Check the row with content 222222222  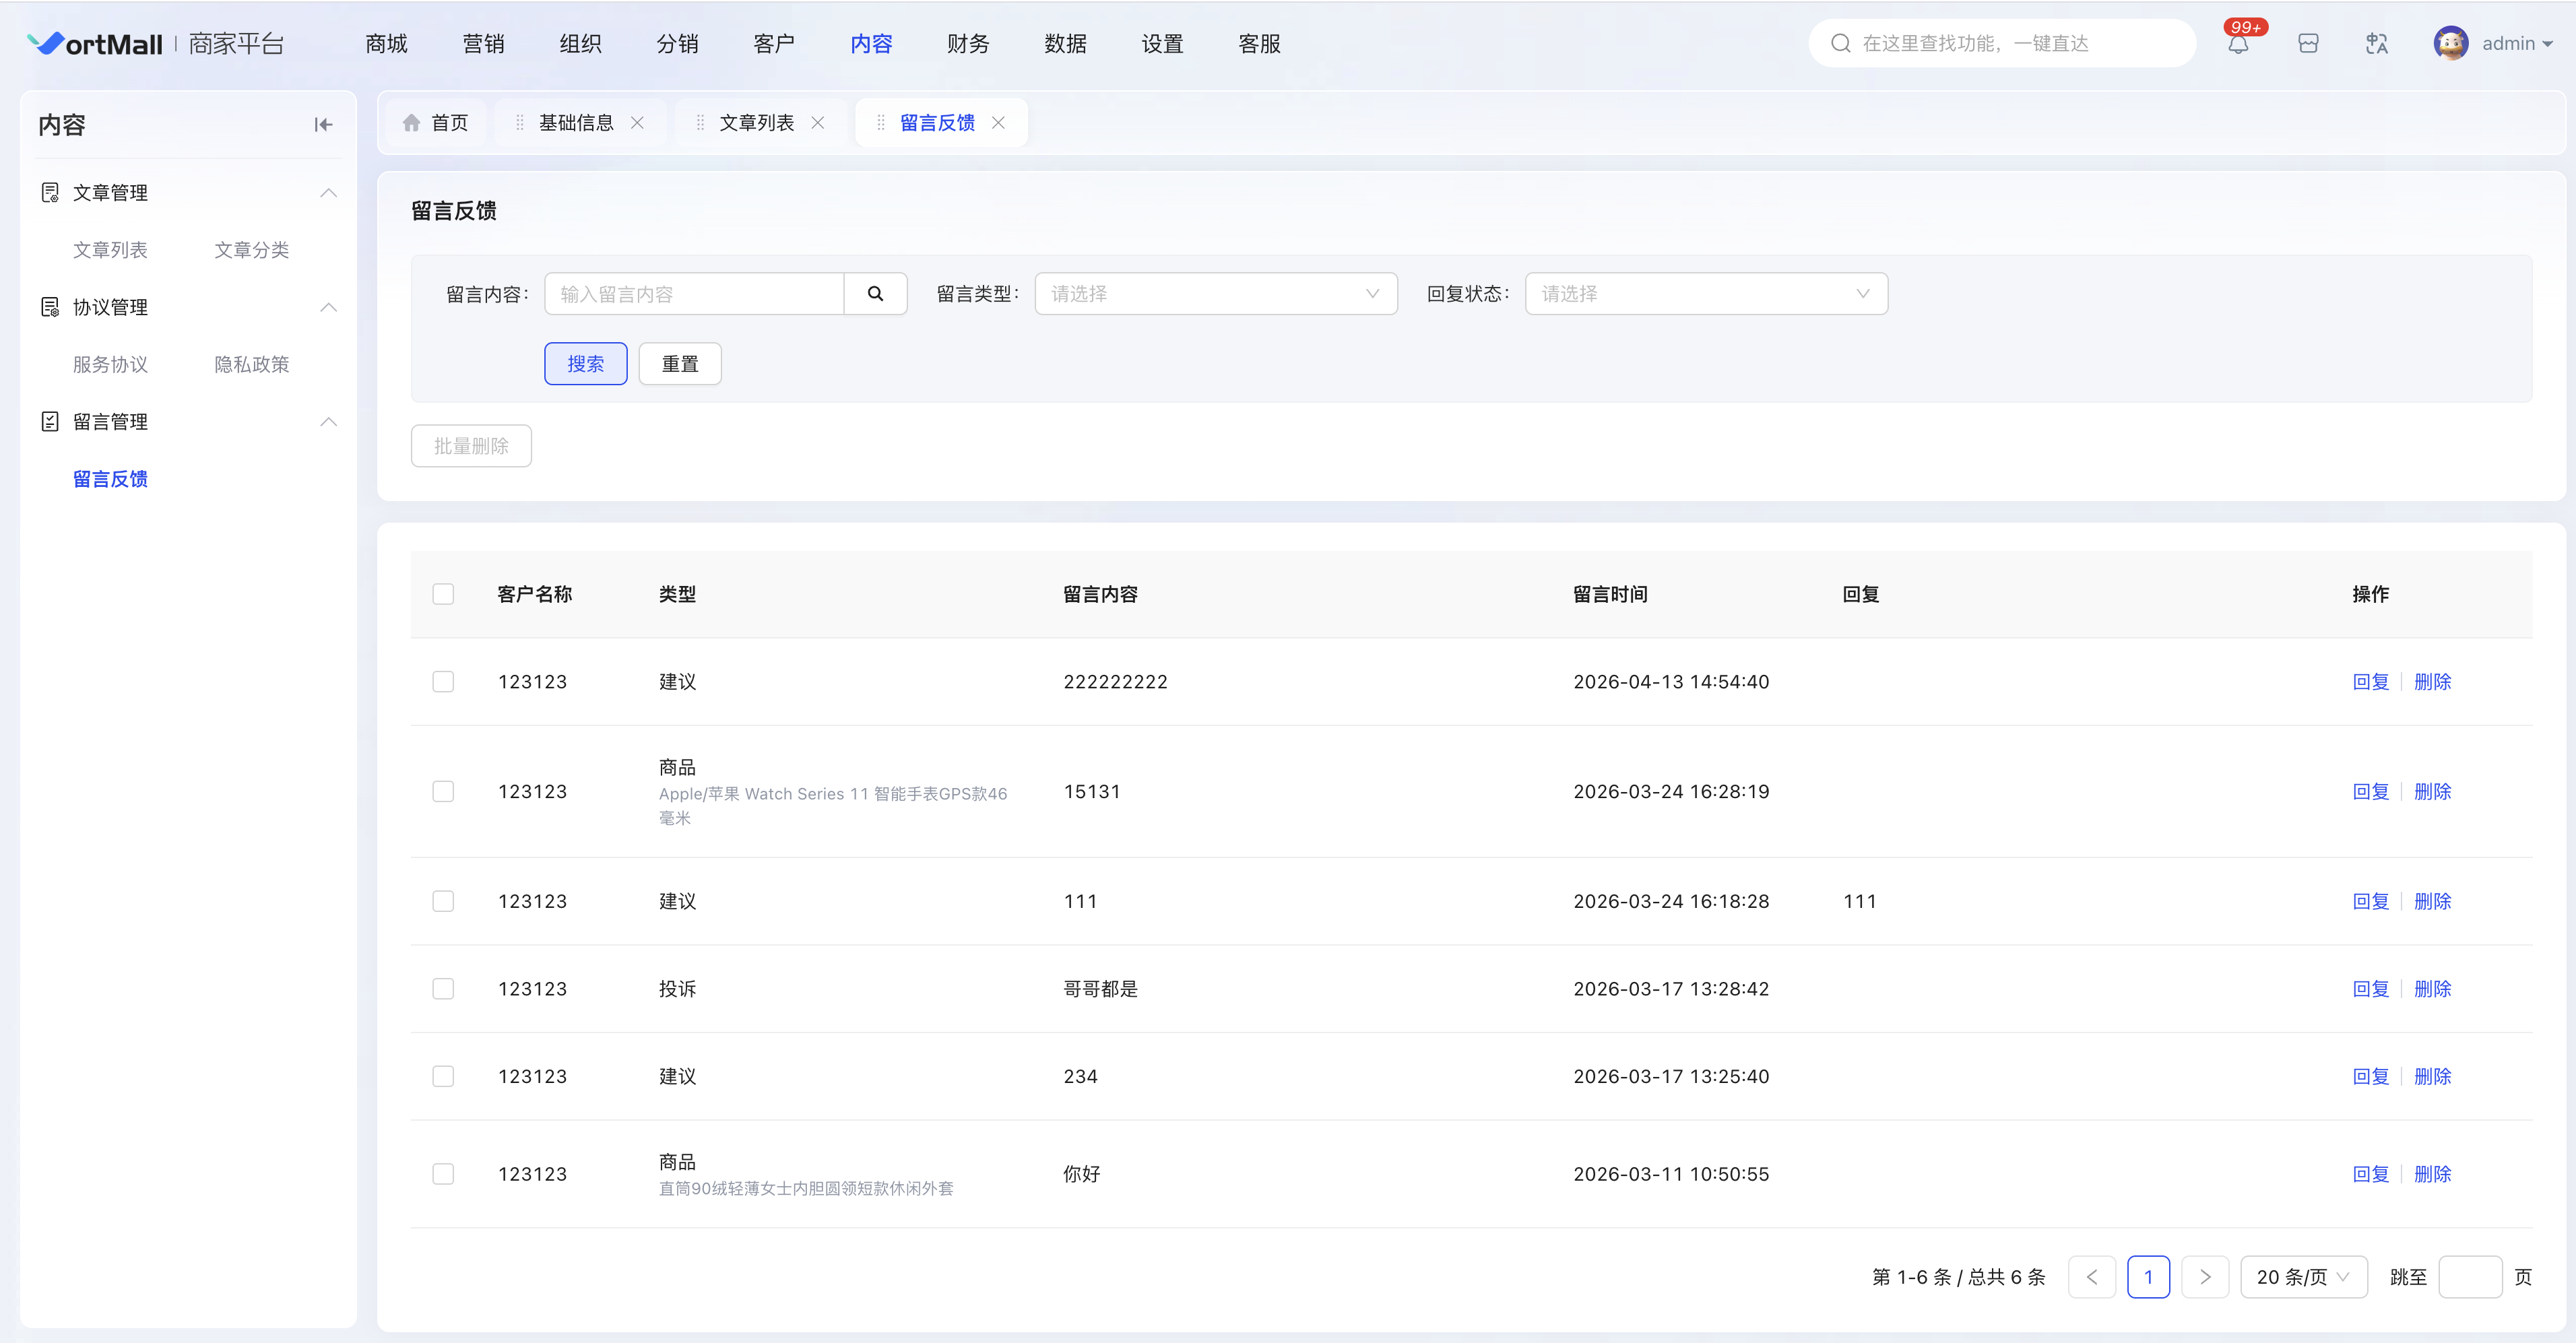click(443, 682)
